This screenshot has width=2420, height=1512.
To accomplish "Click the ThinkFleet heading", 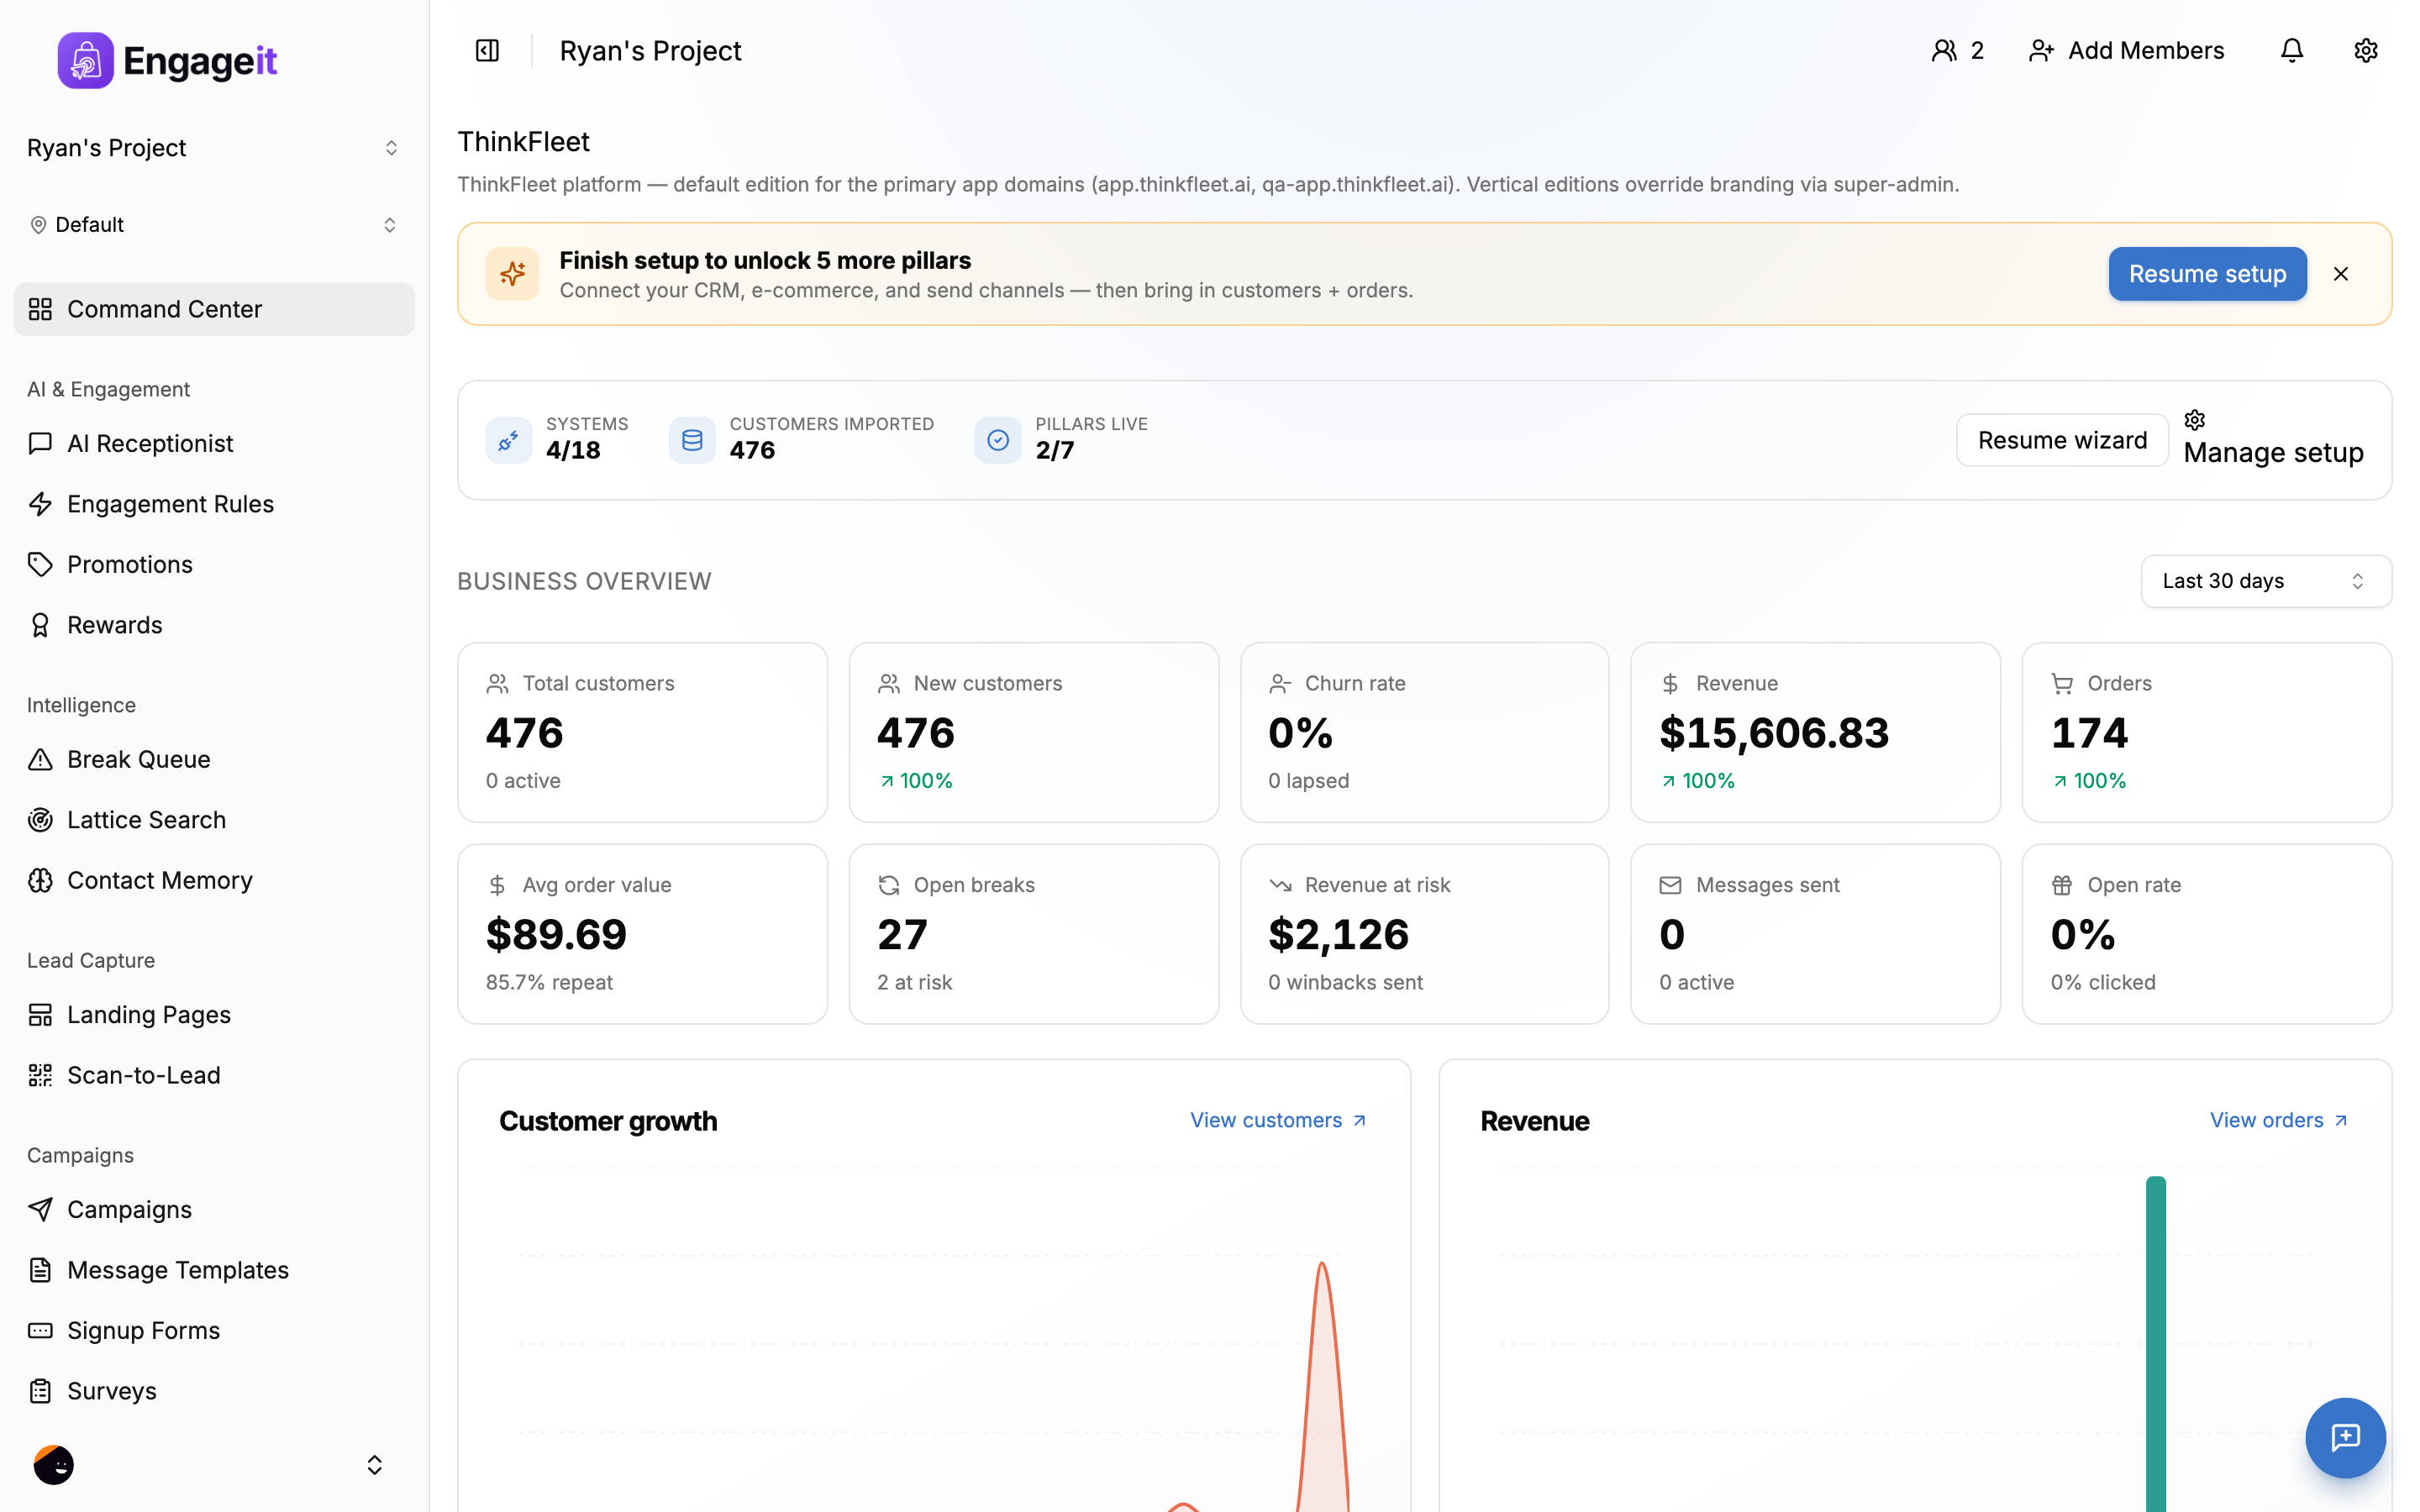I will tap(523, 142).
